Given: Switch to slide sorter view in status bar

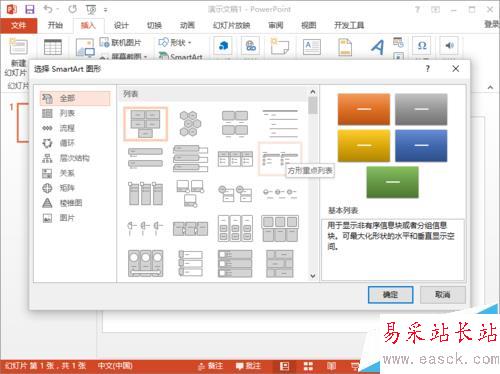Looking at the screenshot, I should pos(308,366).
